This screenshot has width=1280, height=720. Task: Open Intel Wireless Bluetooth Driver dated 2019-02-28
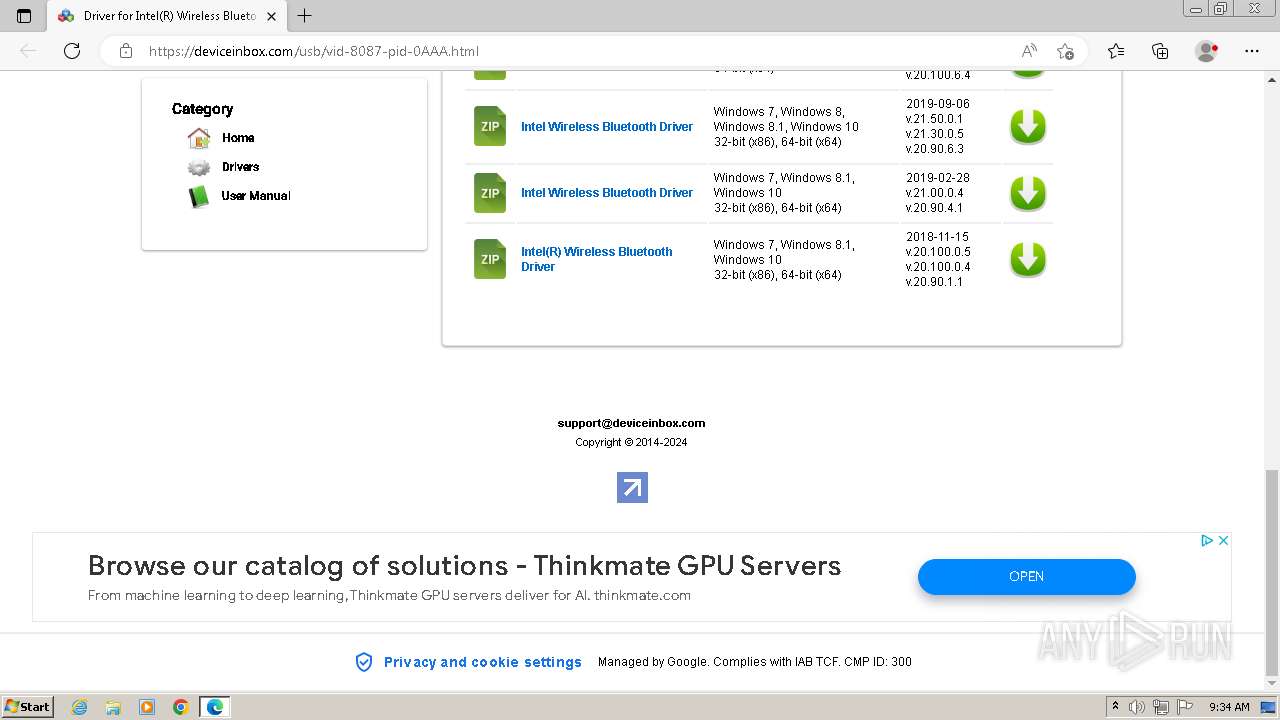pos(607,193)
